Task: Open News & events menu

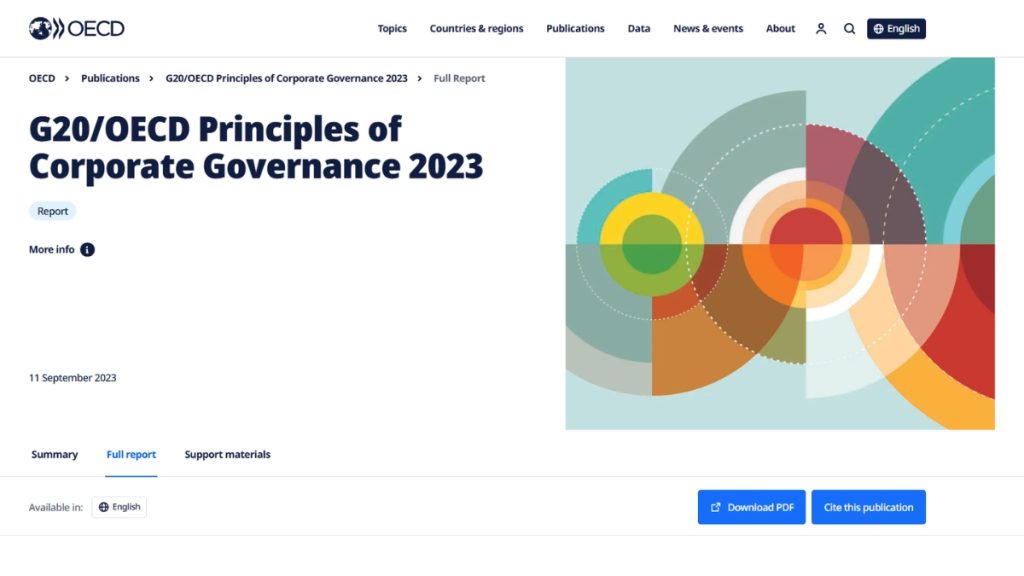Action: tap(708, 29)
